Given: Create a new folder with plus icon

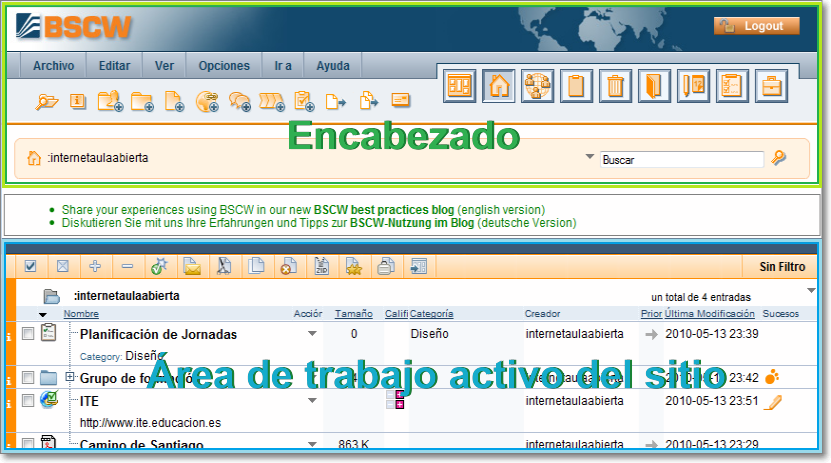Looking at the screenshot, I should click(142, 101).
